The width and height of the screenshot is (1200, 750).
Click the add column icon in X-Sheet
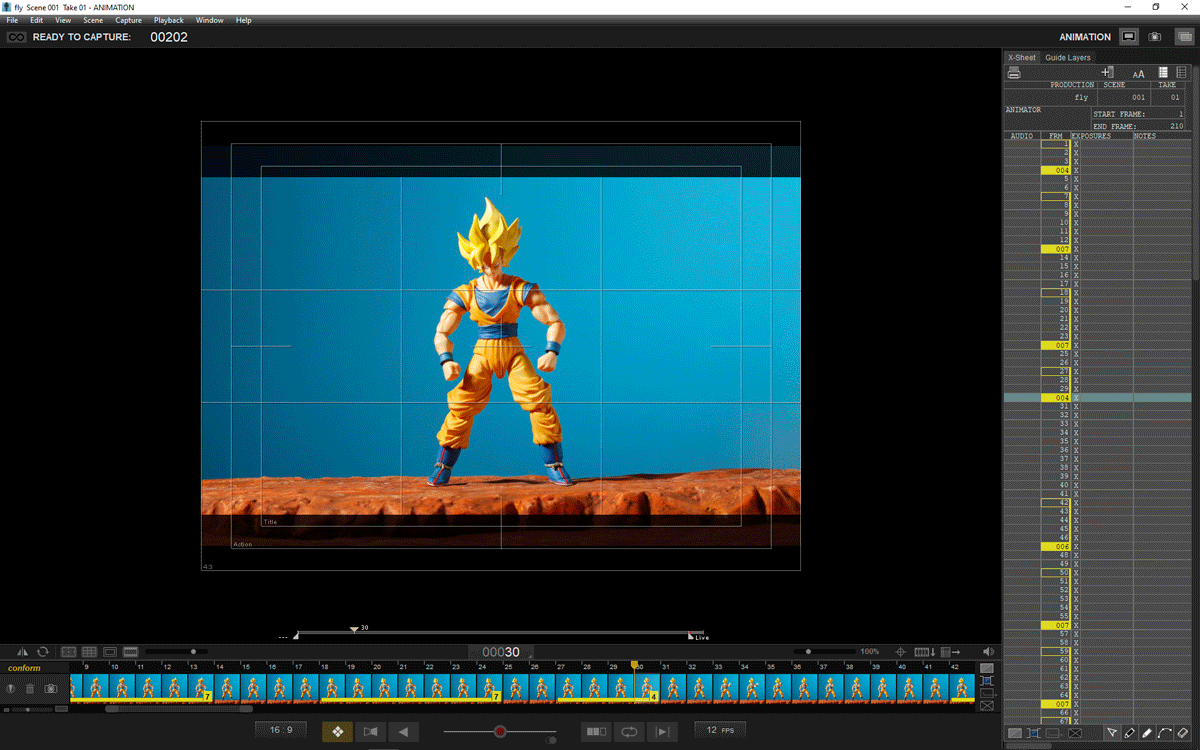[1107, 73]
